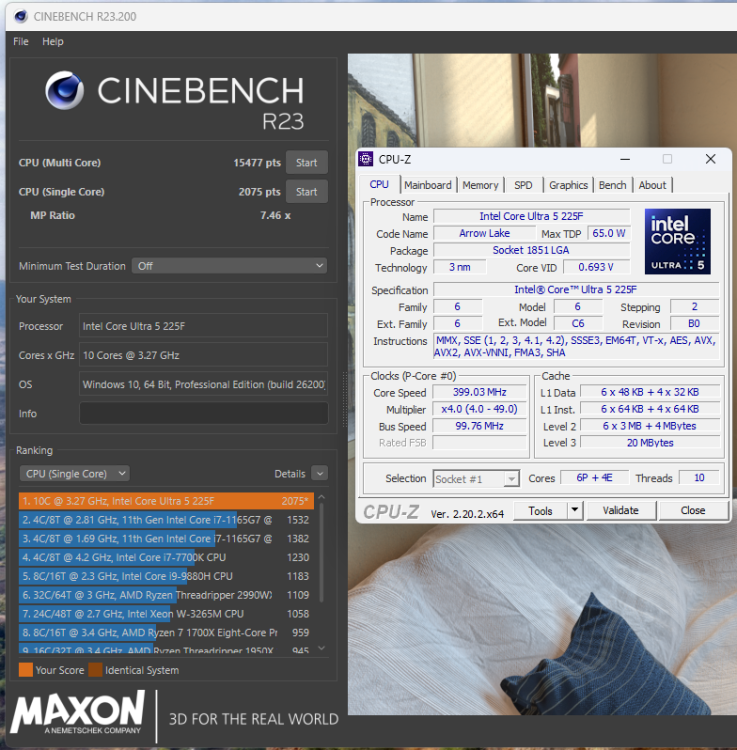Switch to Mainboard tab in CPU-Z
Image resolution: width=737 pixels, height=750 pixels.
pos(428,185)
